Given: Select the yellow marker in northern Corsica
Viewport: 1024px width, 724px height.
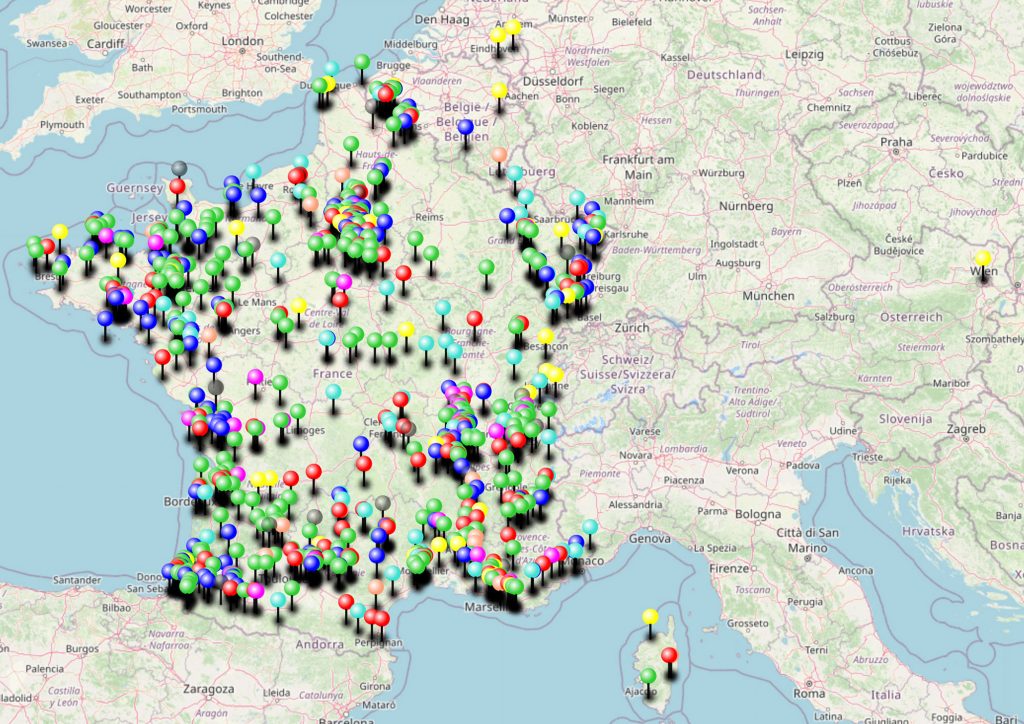Looking at the screenshot, I should coord(650,616).
